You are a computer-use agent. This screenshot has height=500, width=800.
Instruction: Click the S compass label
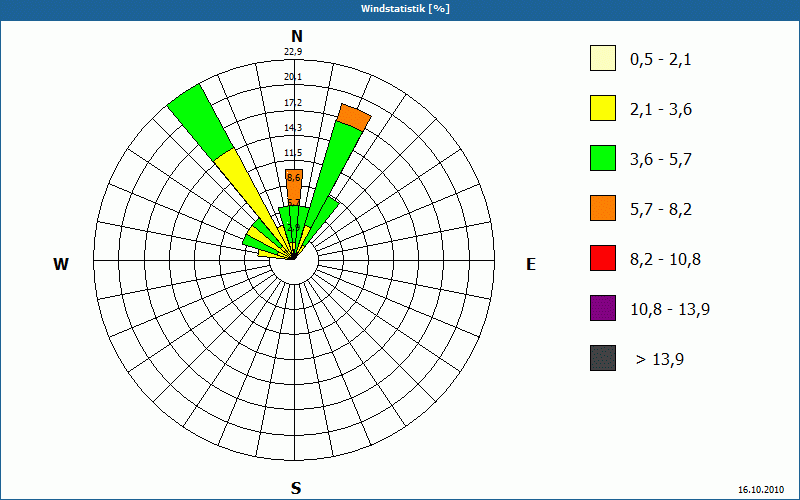click(x=296, y=488)
